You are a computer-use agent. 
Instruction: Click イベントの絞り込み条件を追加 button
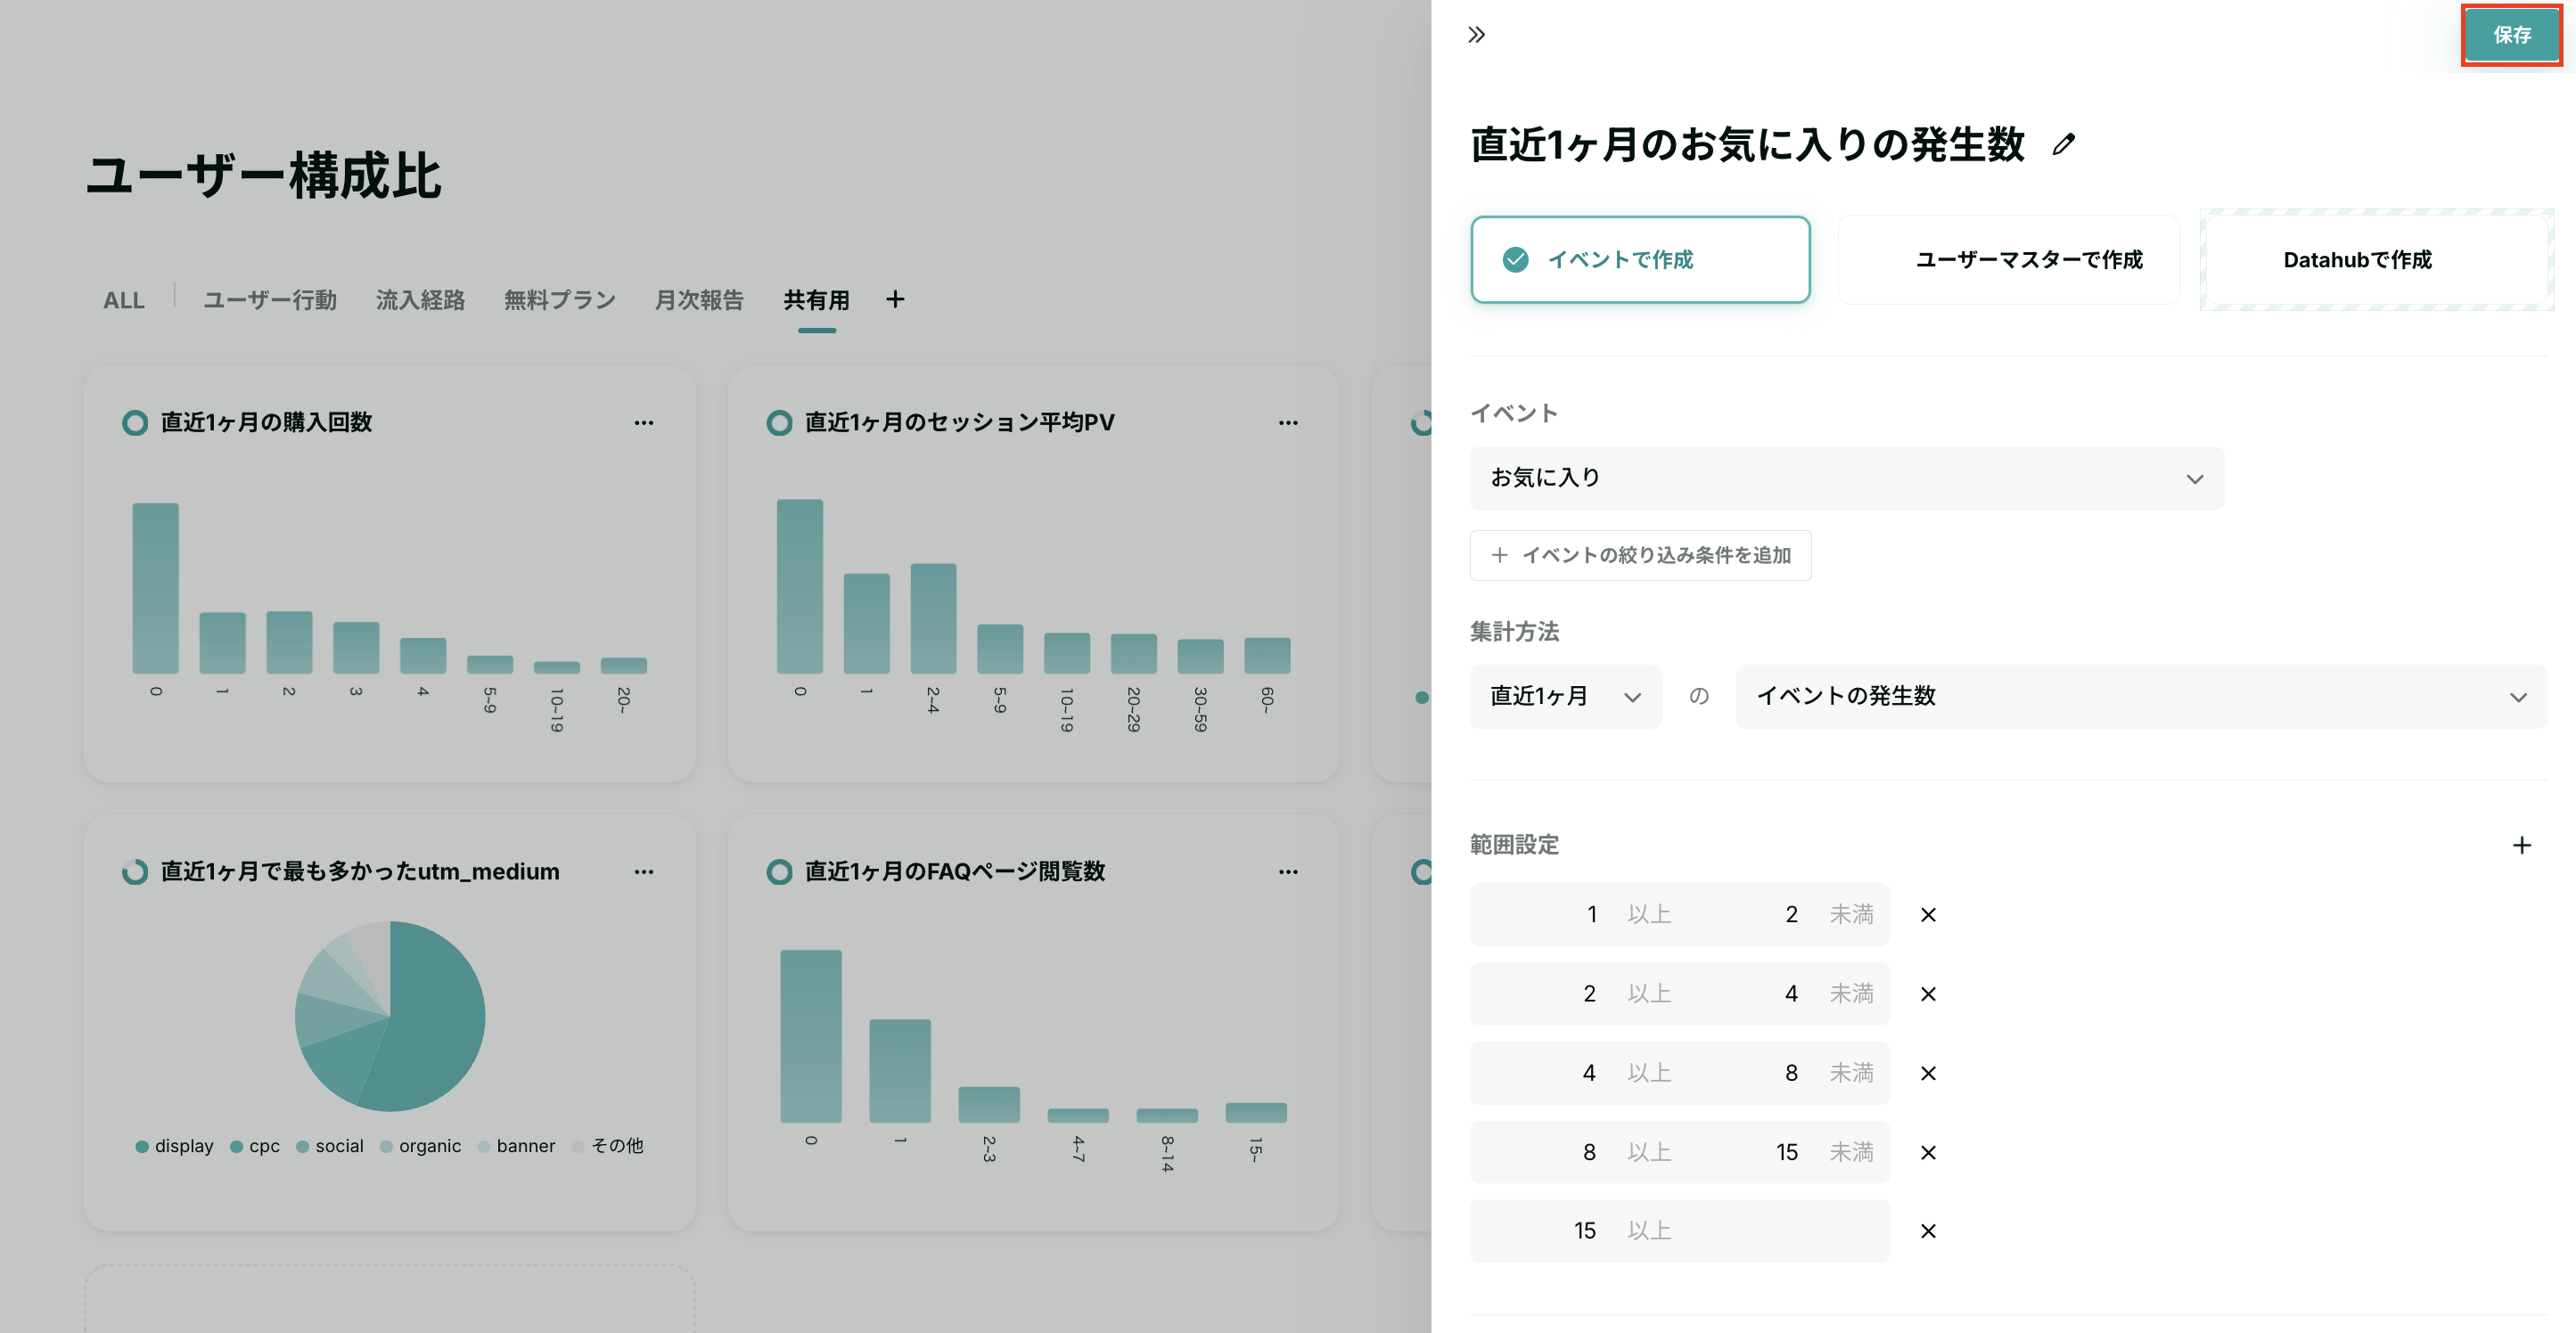[1640, 555]
